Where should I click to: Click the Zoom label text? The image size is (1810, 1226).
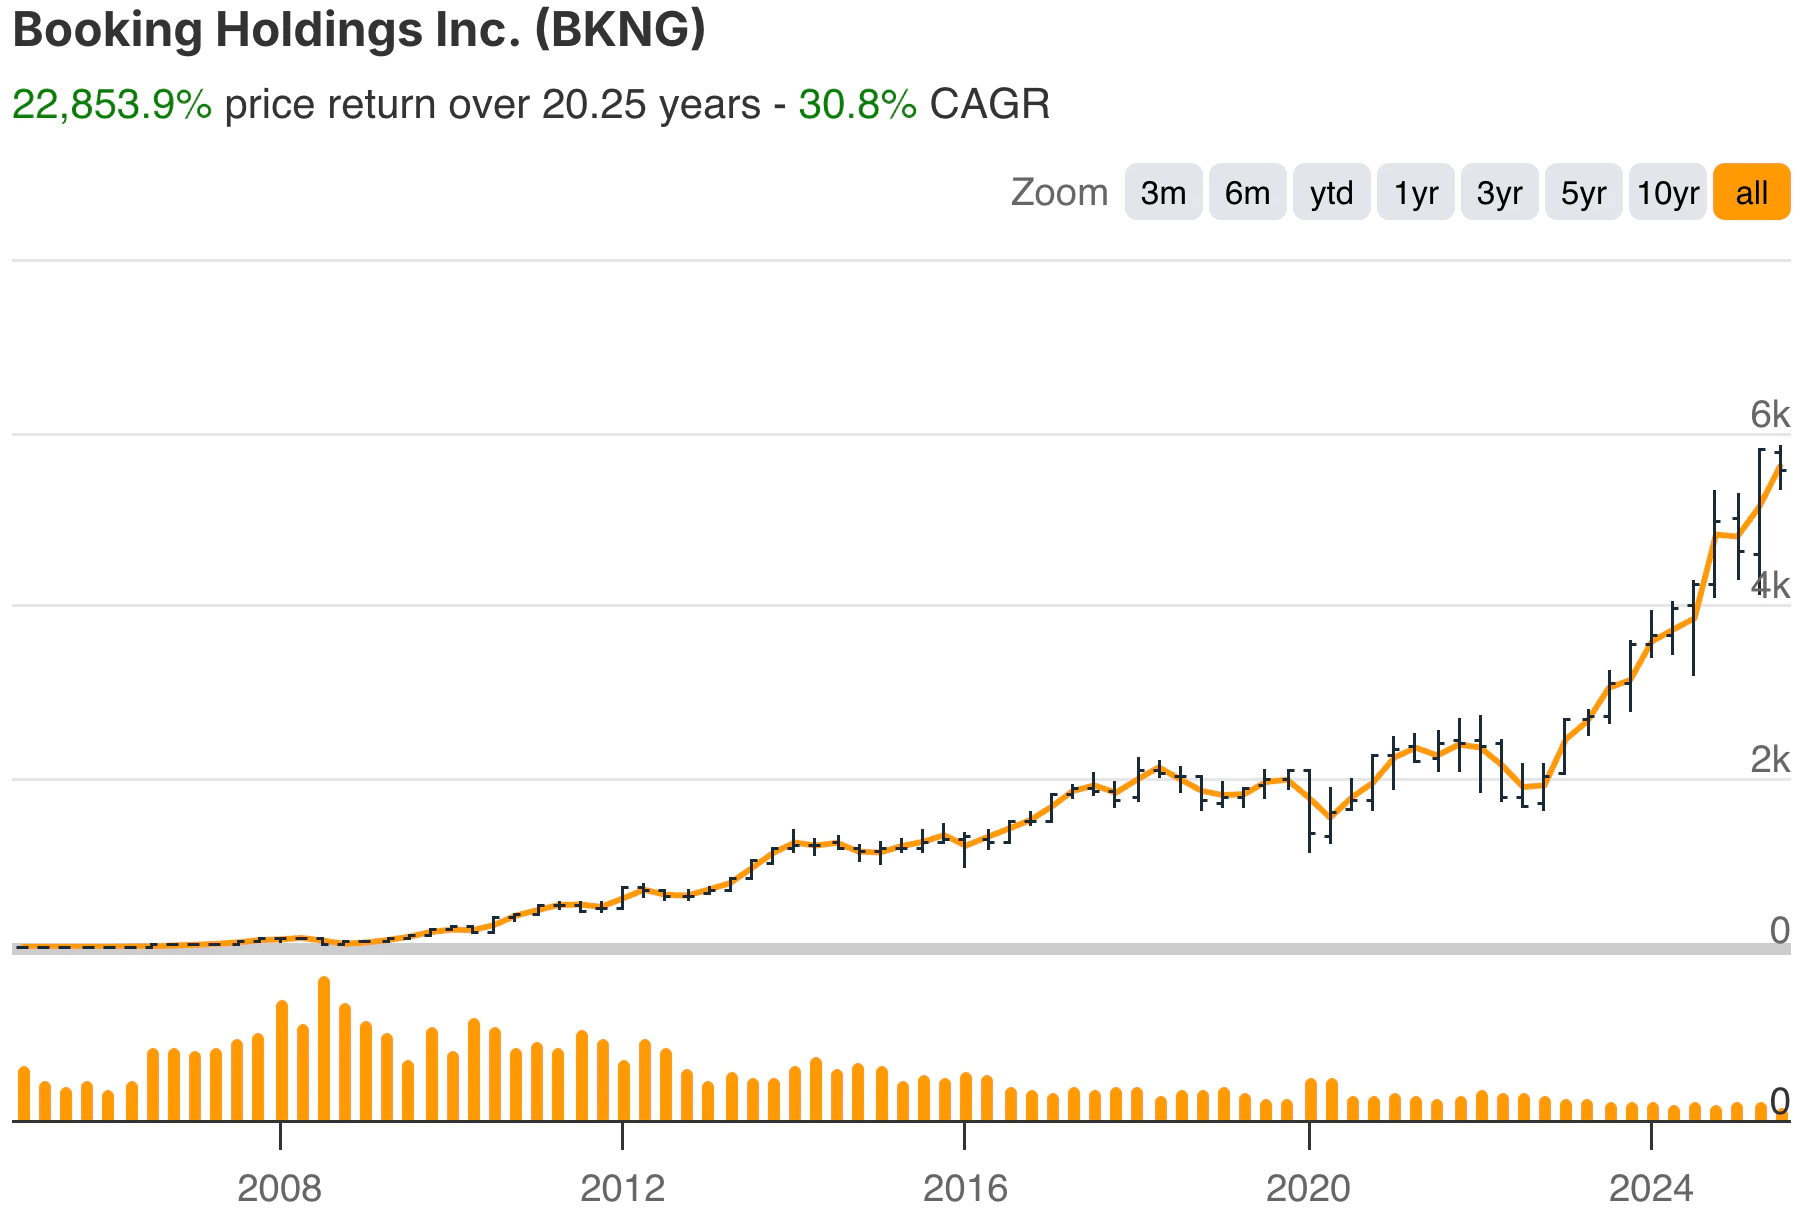1060,192
